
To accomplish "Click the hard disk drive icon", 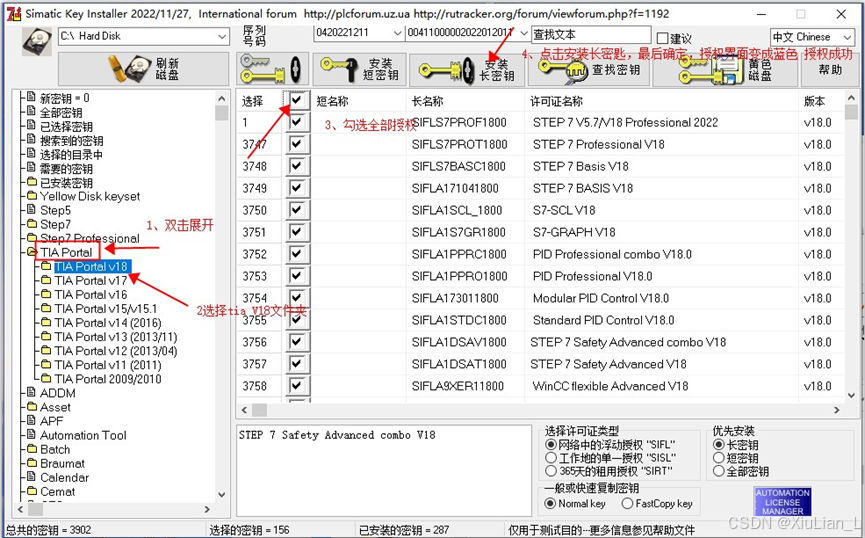I will point(37,41).
